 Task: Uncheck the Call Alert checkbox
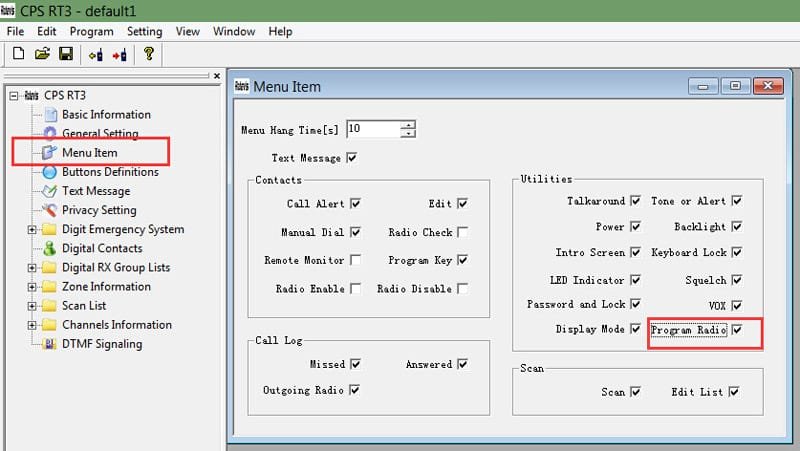click(356, 203)
